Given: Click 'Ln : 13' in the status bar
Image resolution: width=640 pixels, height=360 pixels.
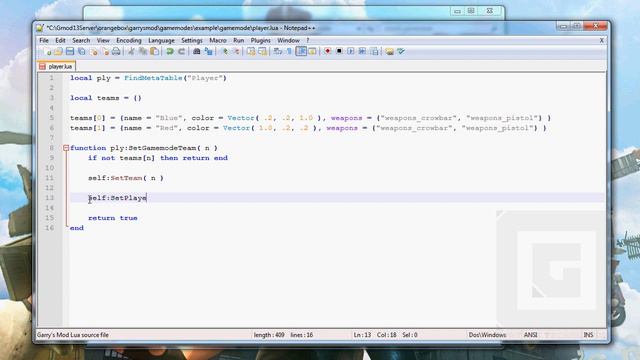Looking at the screenshot, I should 362,335.
